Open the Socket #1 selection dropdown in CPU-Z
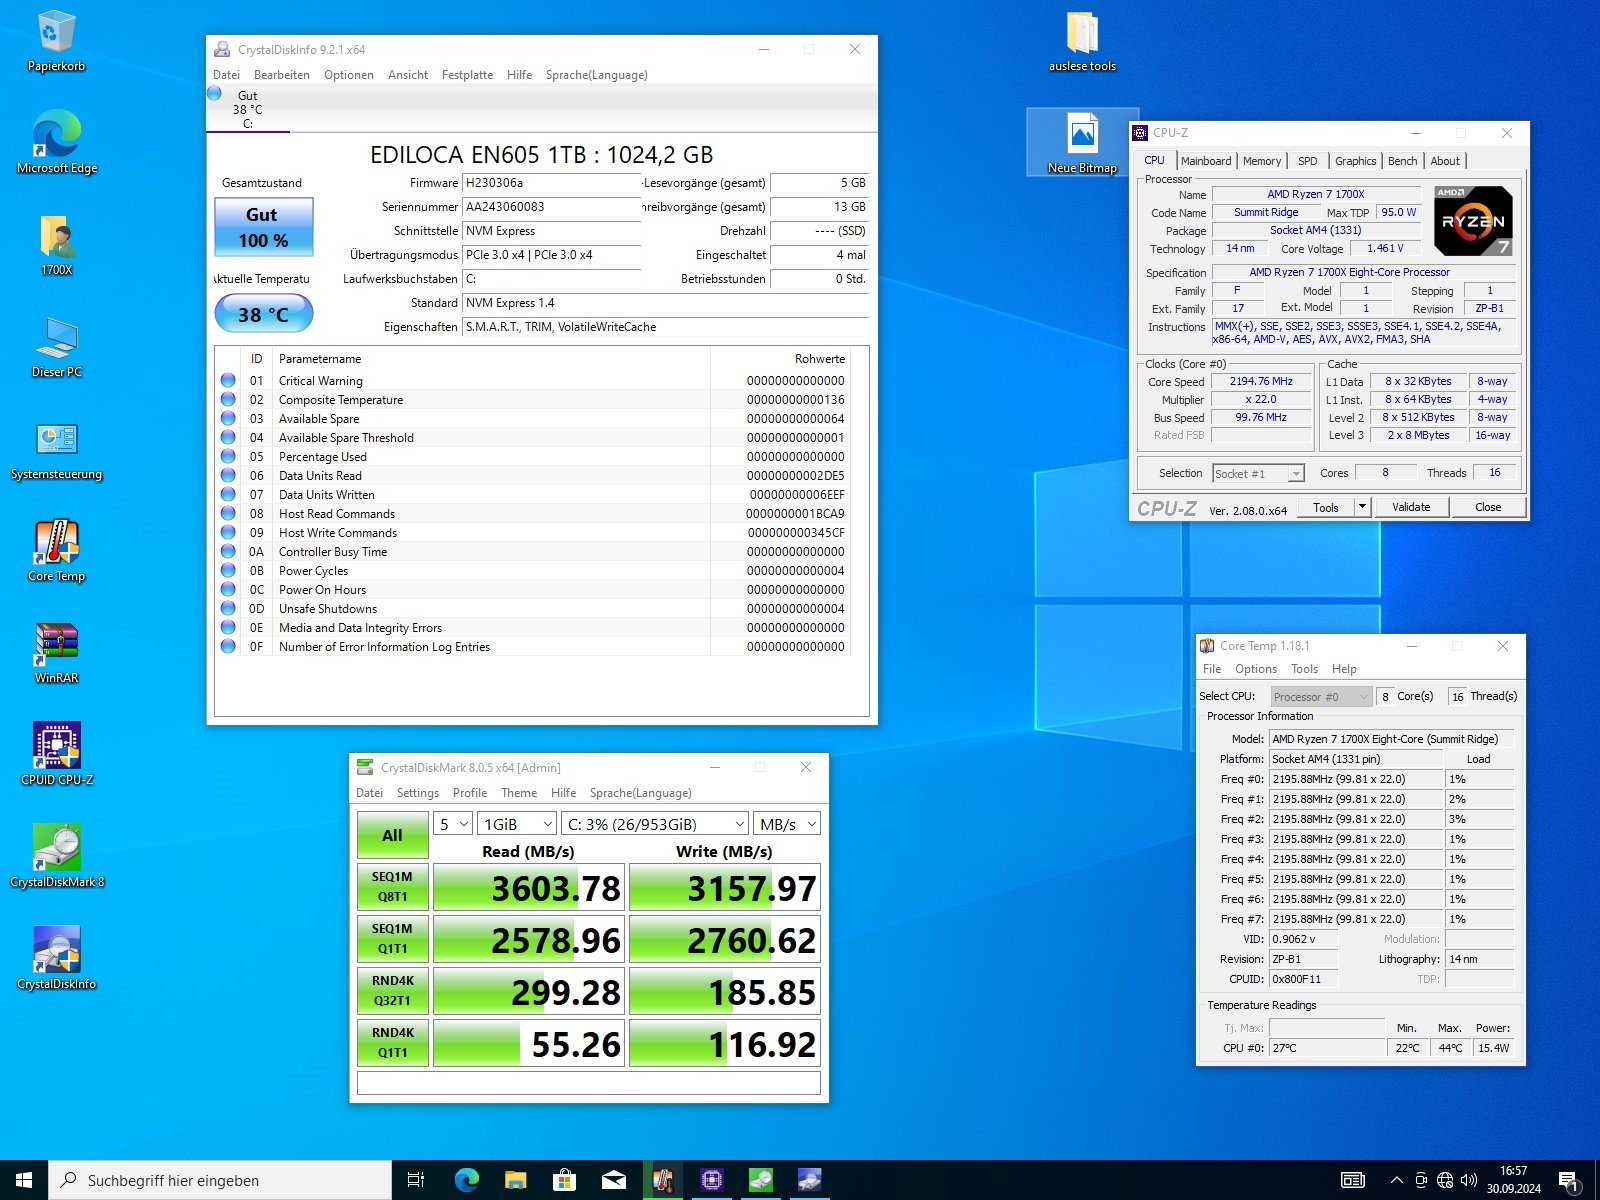The height and width of the screenshot is (1200, 1600). (x=1258, y=474)
